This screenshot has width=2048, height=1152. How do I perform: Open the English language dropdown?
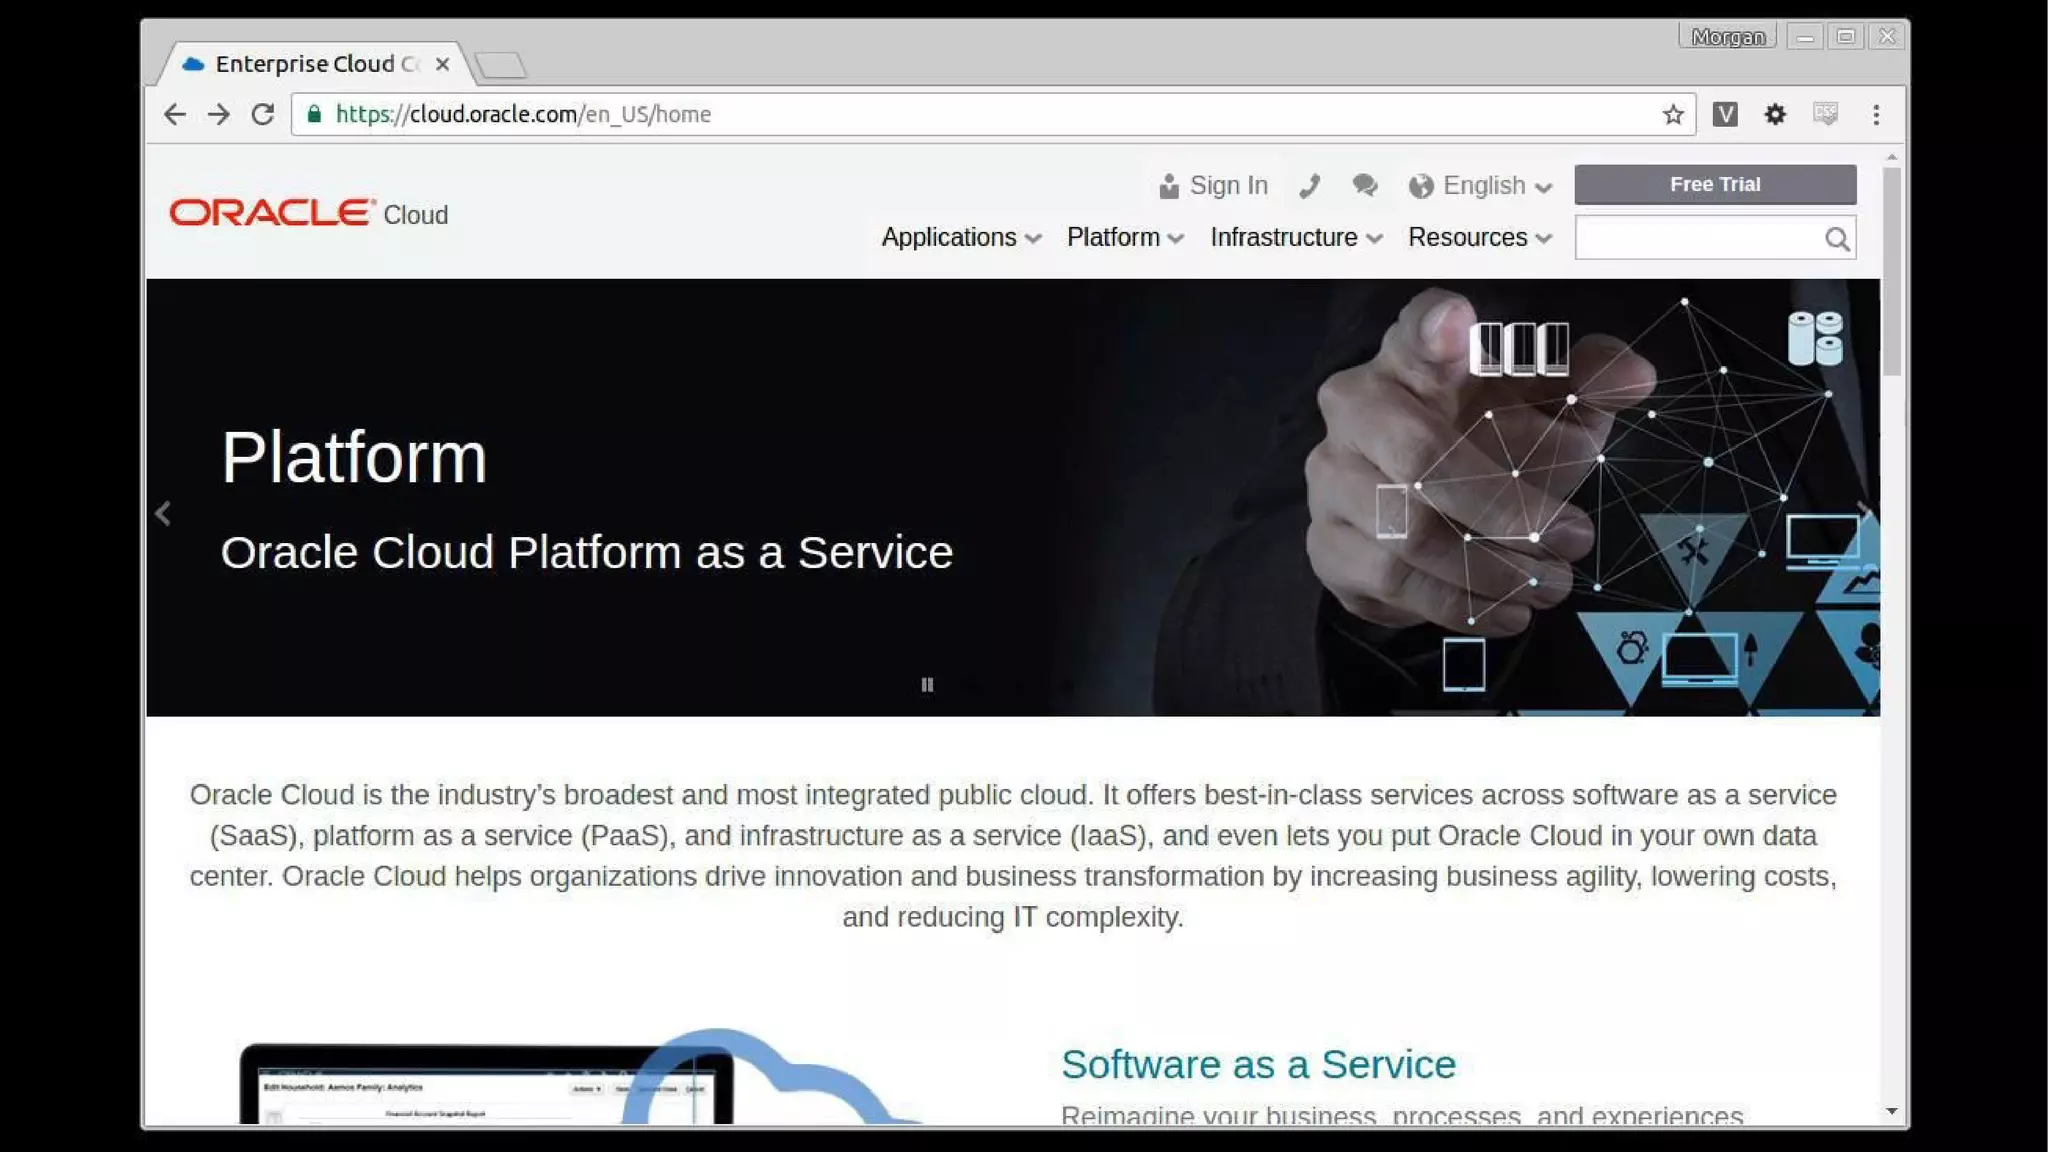[1497, 186]
